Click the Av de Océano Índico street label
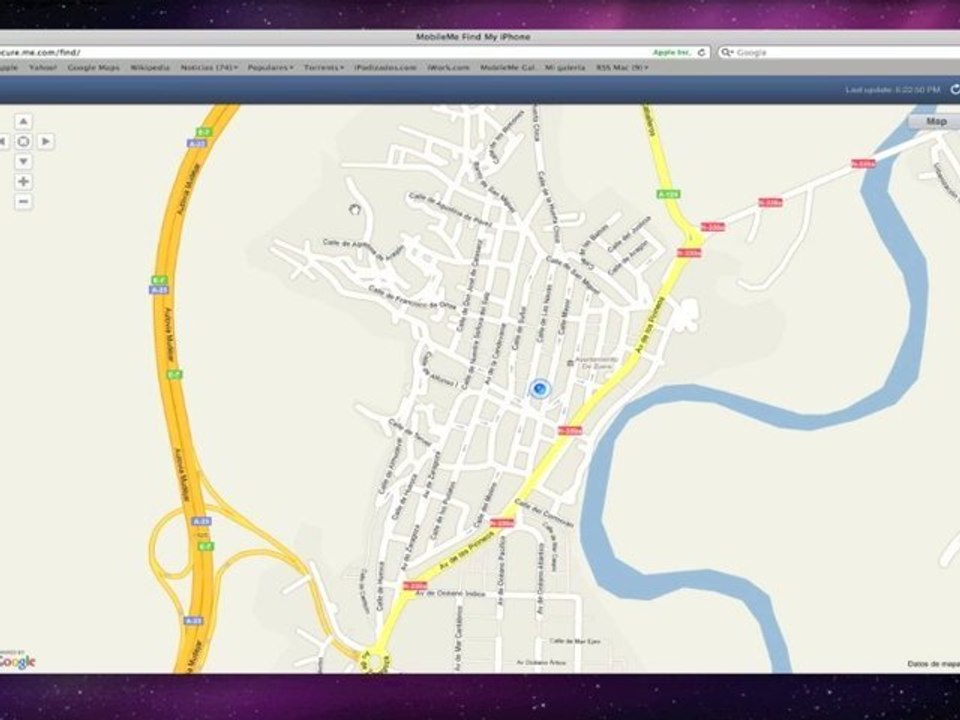960x720 pixels. pos(451,594)
